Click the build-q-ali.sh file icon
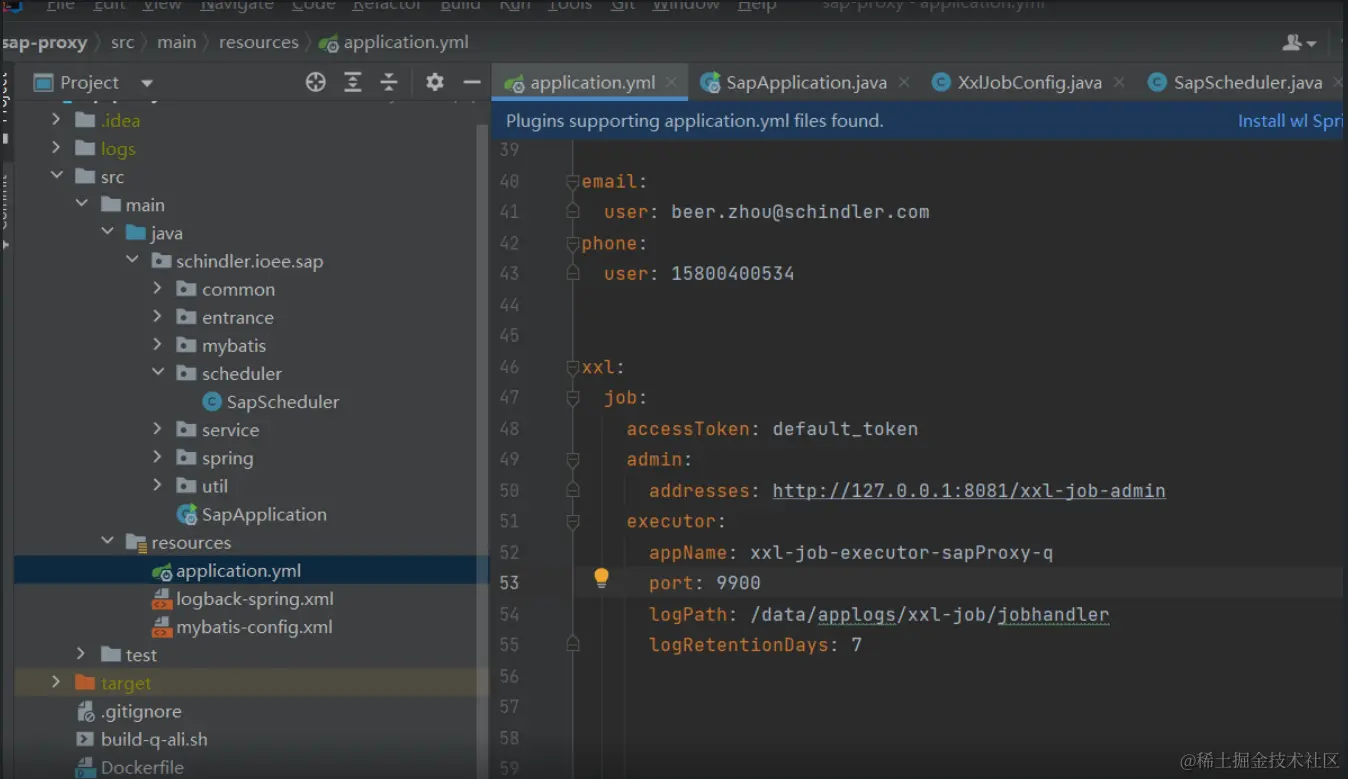1348x779 pixels. (86, 740)
